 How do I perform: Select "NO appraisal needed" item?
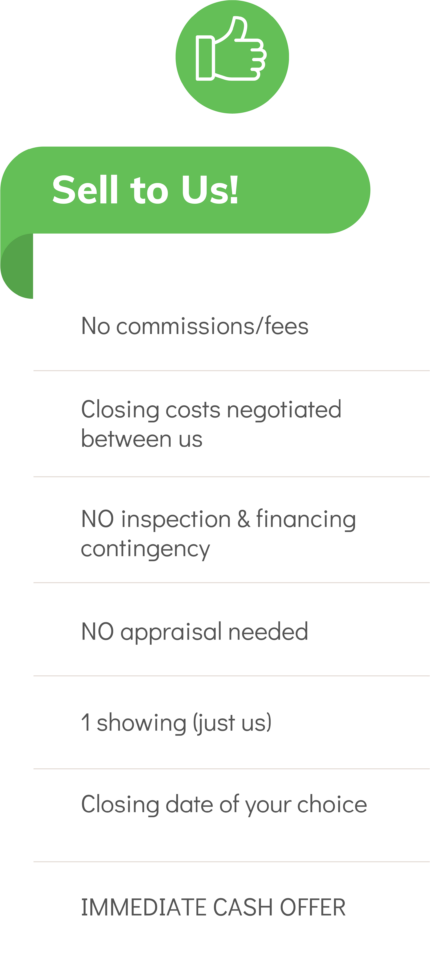[194, 631]
